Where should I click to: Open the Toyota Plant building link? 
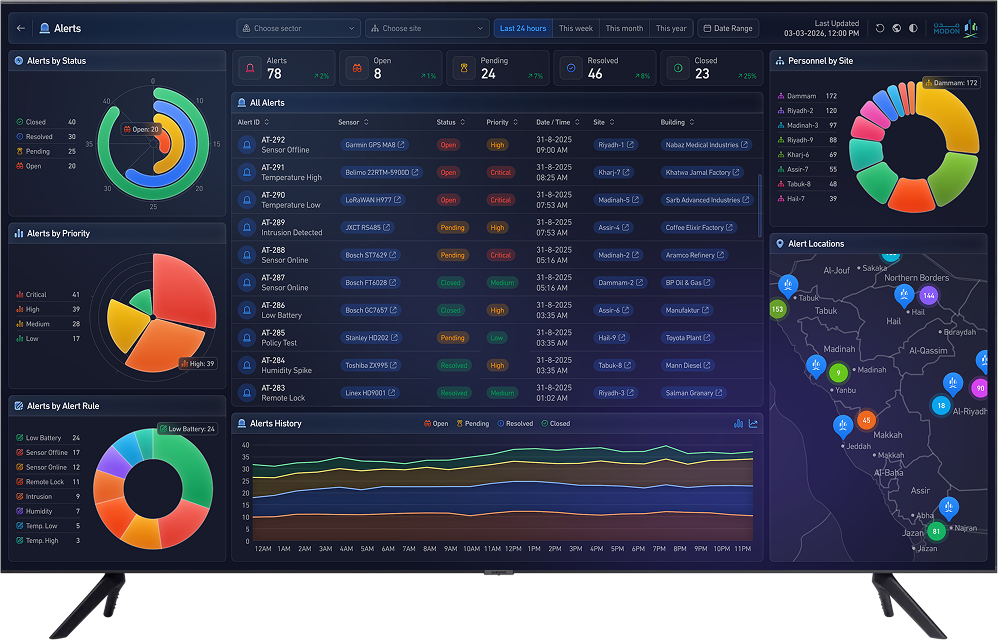click(x=687, y=338)
